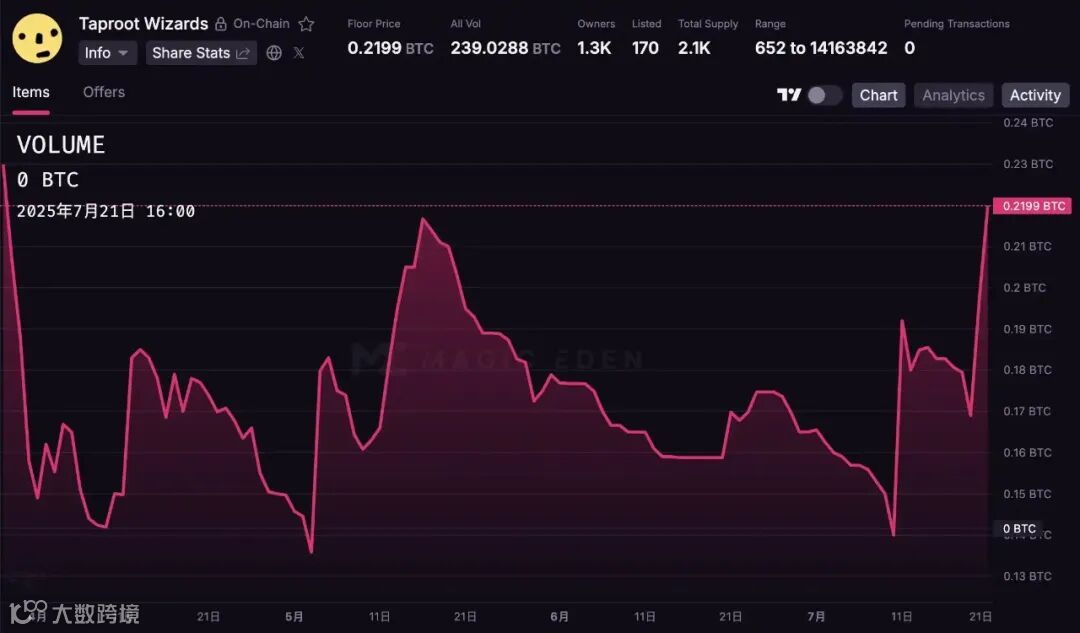Click the Taproot Wizards collection title

[x=143, y=24]
